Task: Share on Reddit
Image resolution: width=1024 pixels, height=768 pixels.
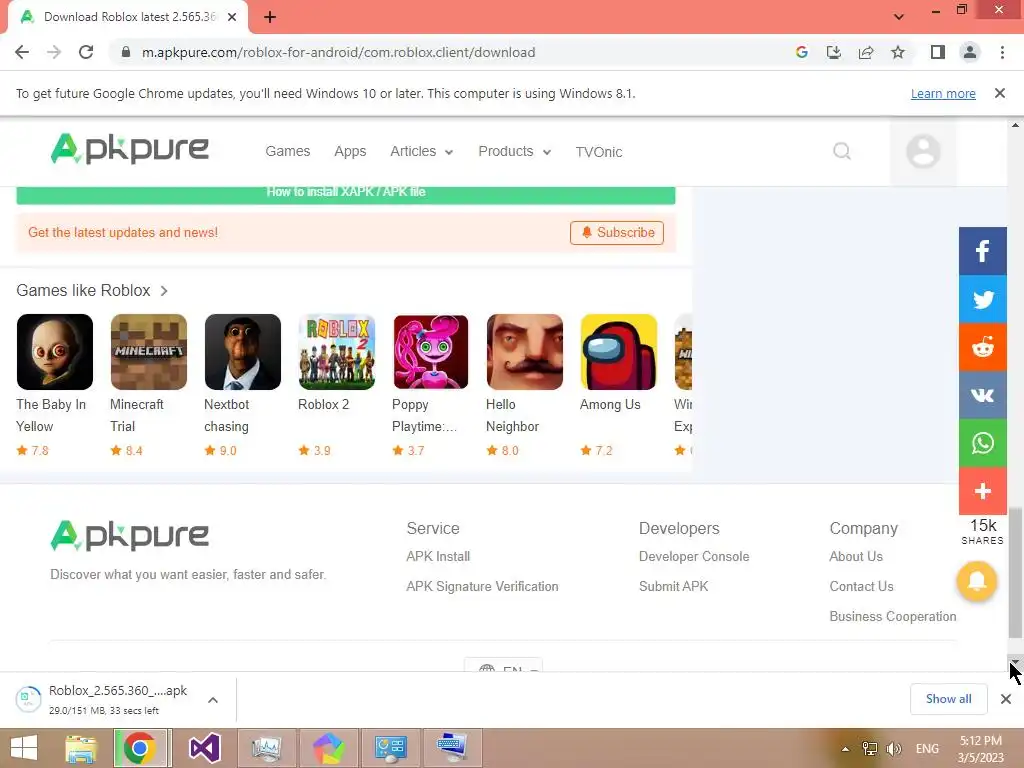Action: 982,347
